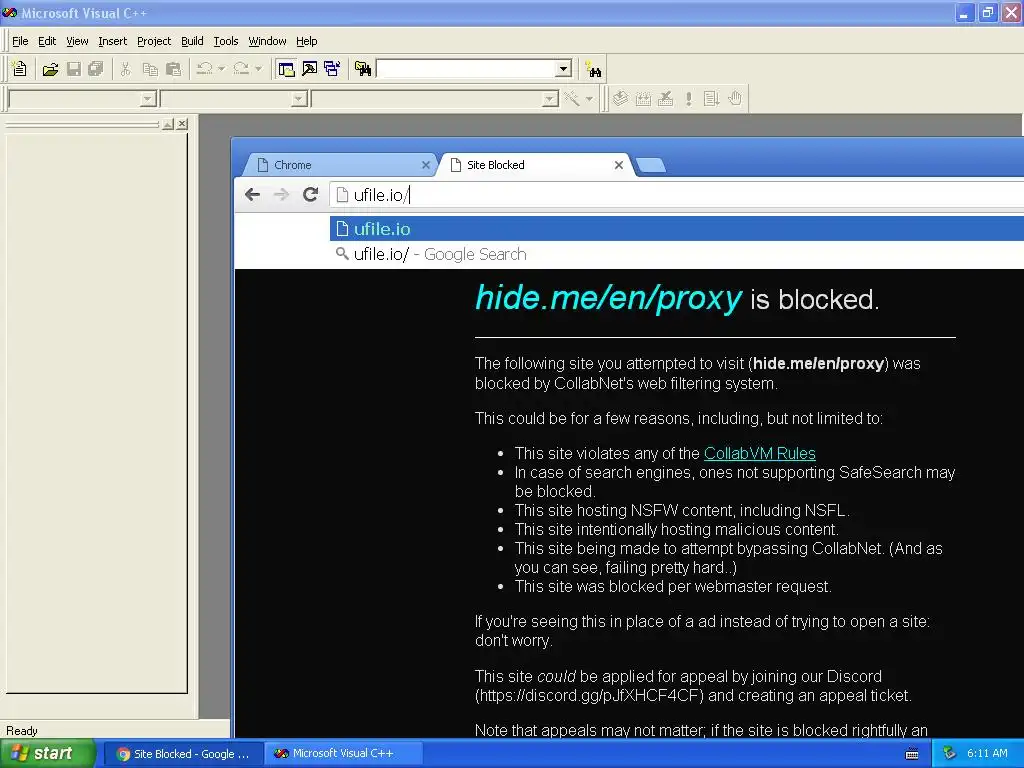This screenshot has width=1024, height=768.
Task: Click the Build icon in build toolbar
Action: tap(643, 99)
